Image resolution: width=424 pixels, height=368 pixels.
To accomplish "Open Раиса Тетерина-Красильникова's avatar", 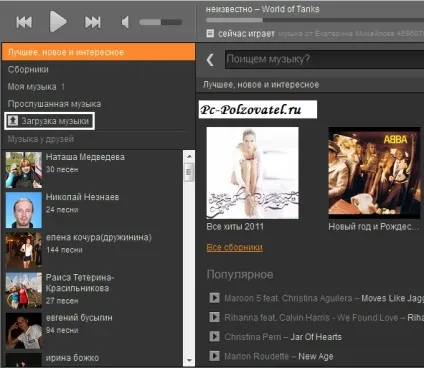I will (24, 290).
